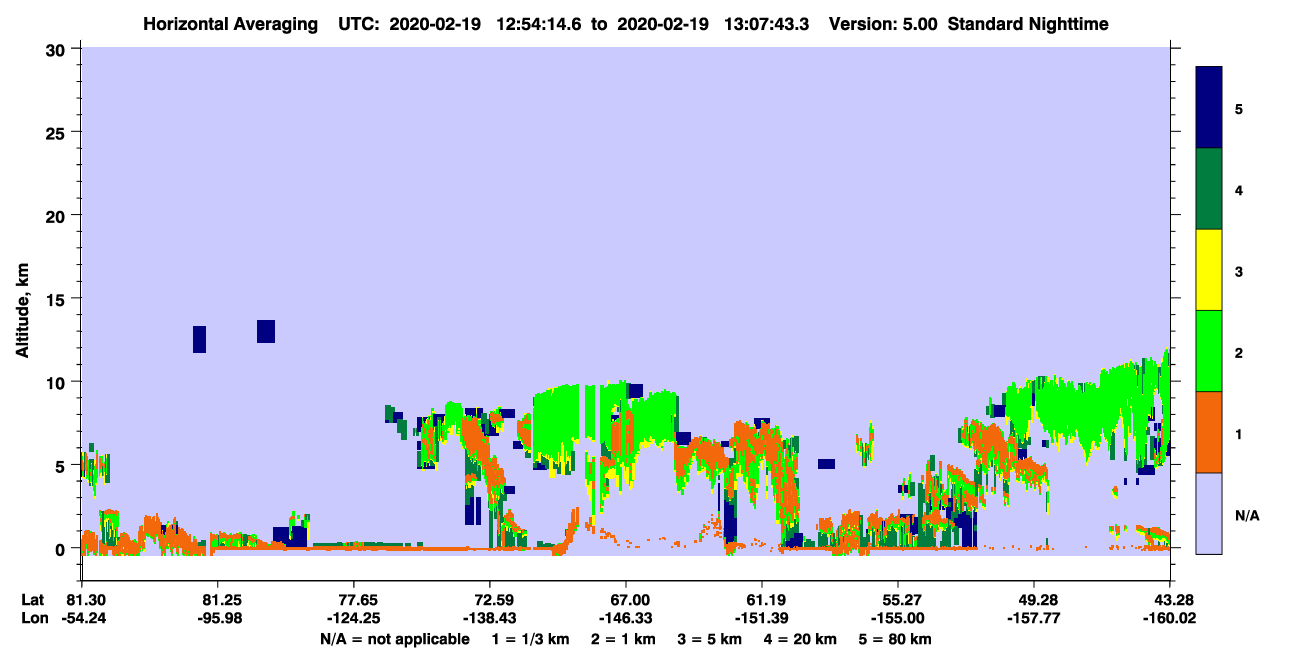Image resolution: width=1300 pixels, height=667 pixels.
Task: Click the orange colorbar segment labeled 1
Action: tap(1209, 432)
